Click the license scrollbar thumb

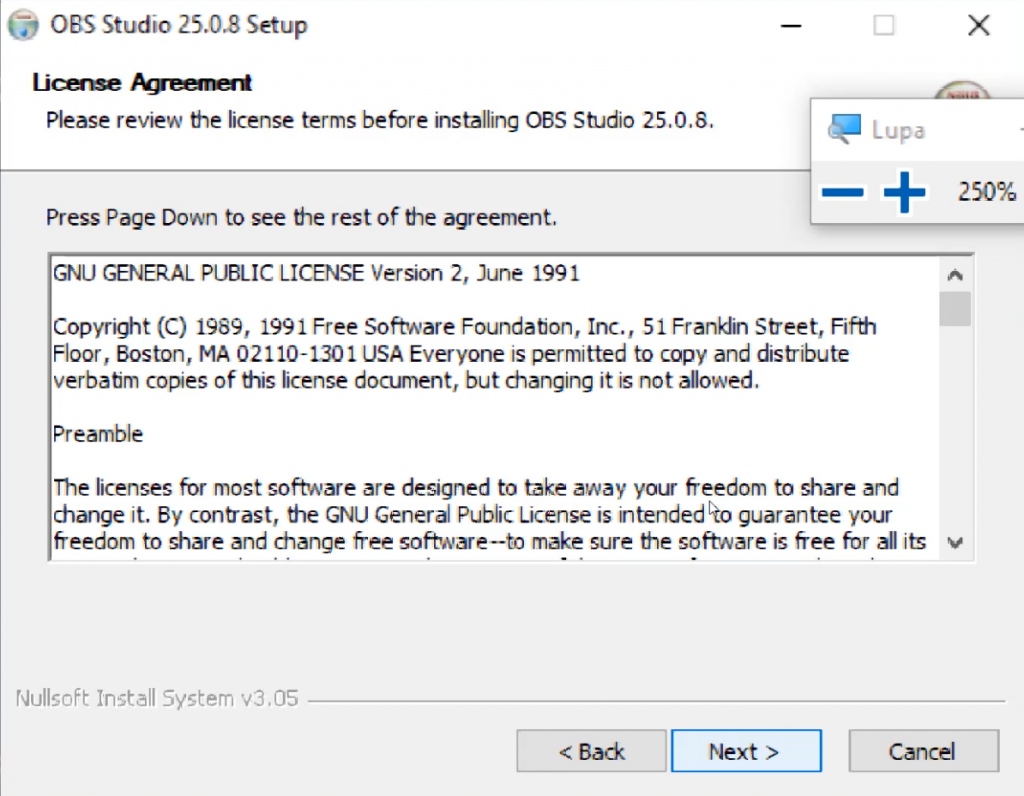(955, 309)
